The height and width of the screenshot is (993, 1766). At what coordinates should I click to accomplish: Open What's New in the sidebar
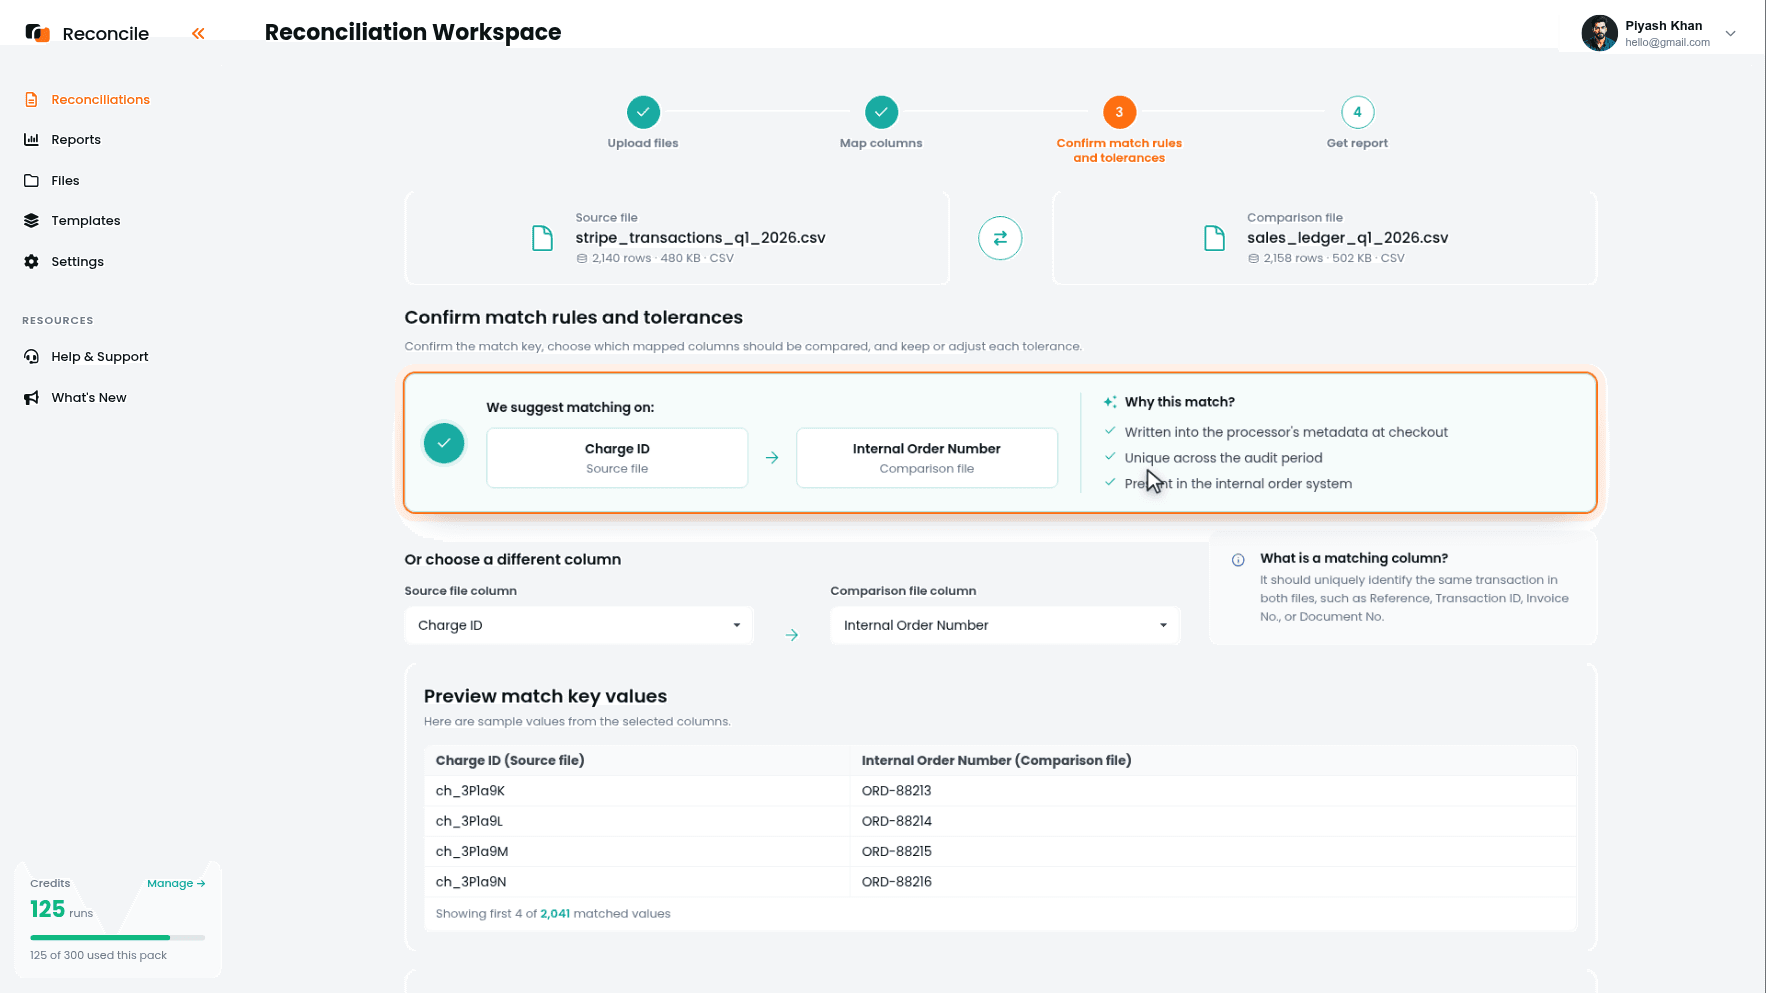[x=89, y=397]
